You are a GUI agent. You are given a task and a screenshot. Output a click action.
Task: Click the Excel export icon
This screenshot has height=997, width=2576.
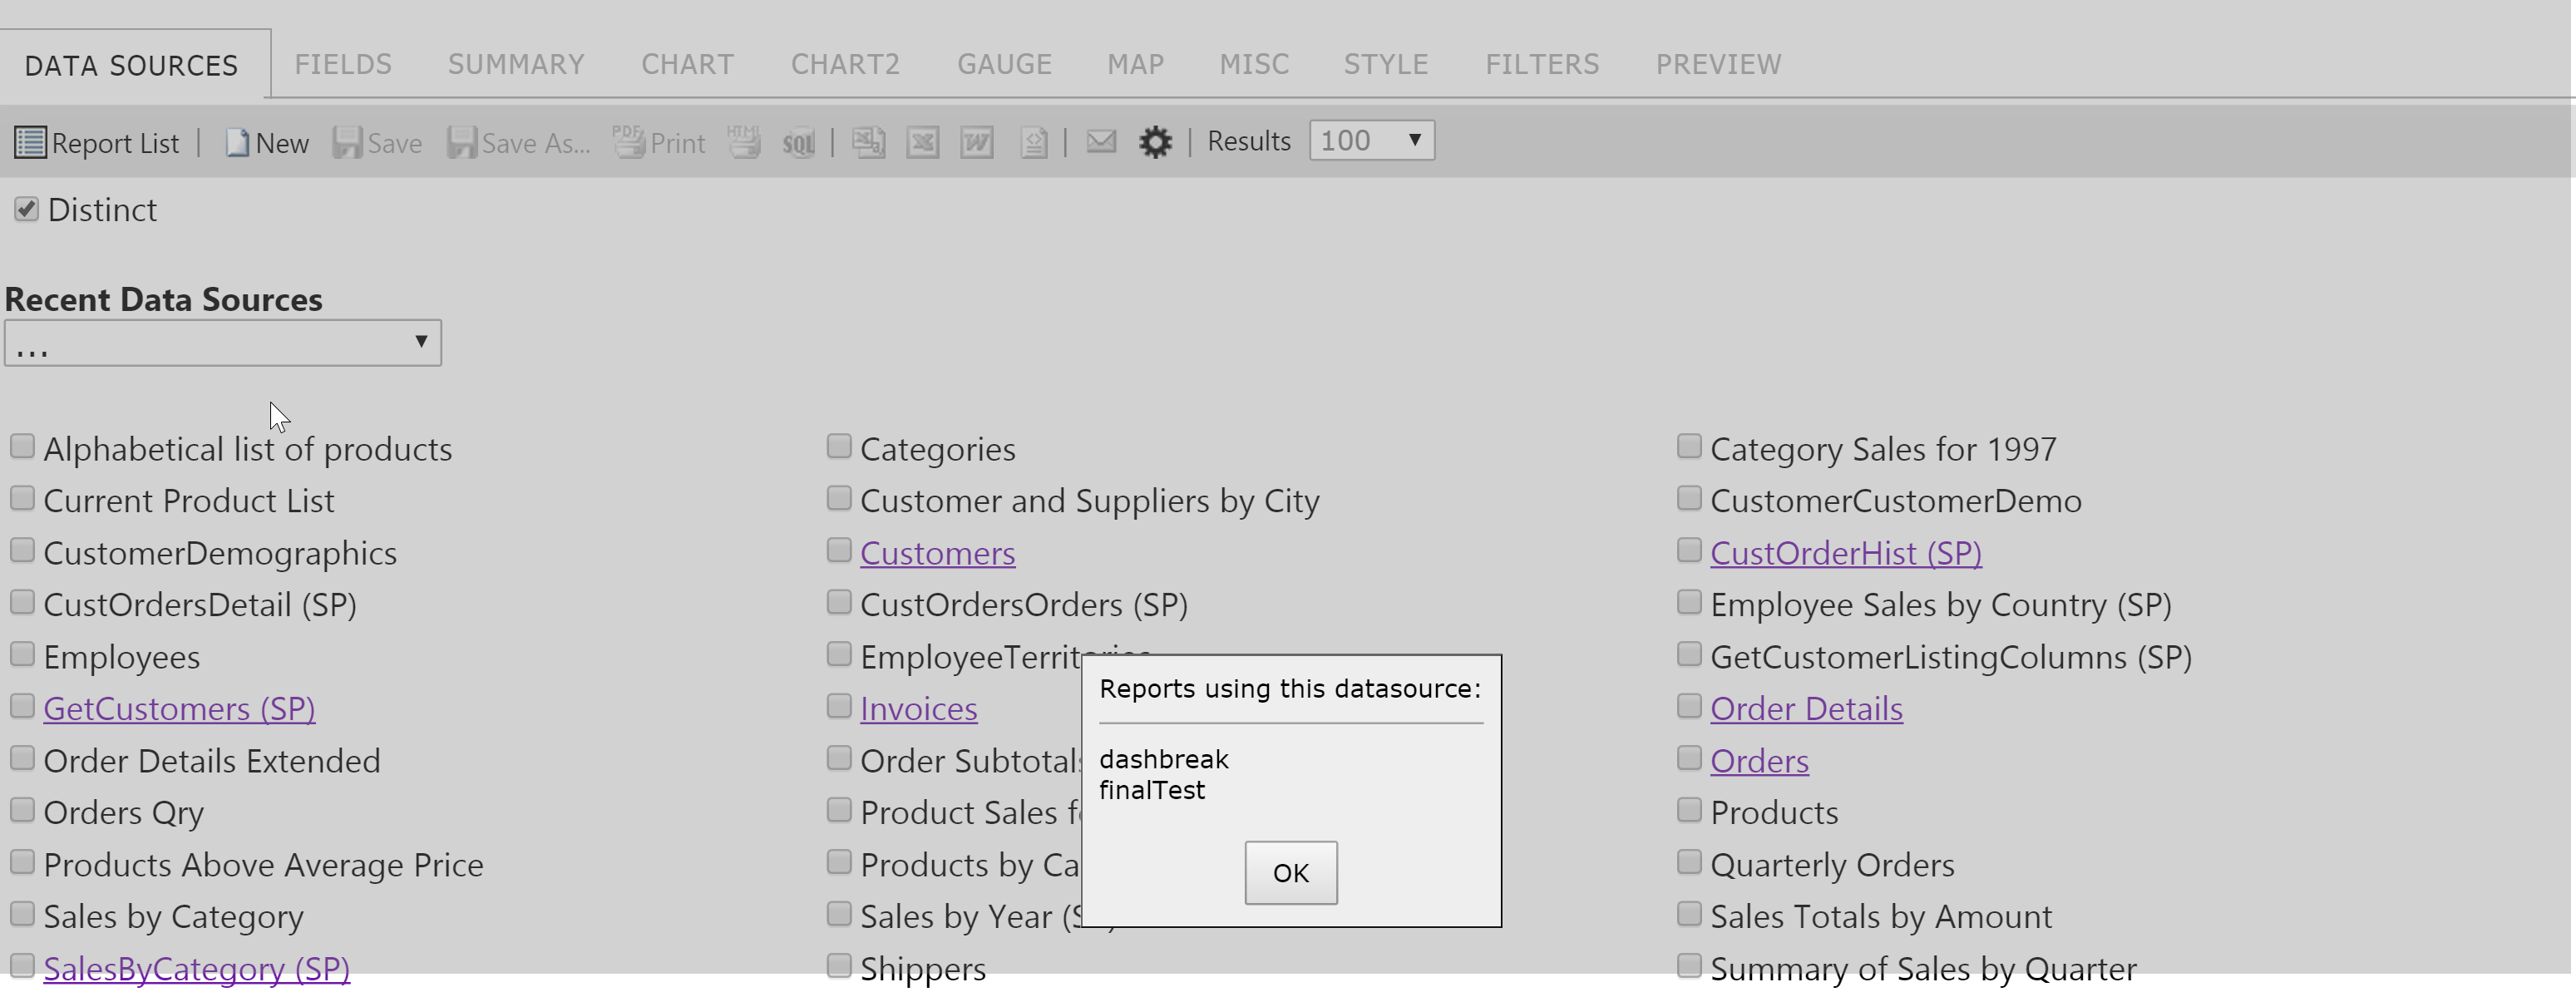tap(922, 143)
